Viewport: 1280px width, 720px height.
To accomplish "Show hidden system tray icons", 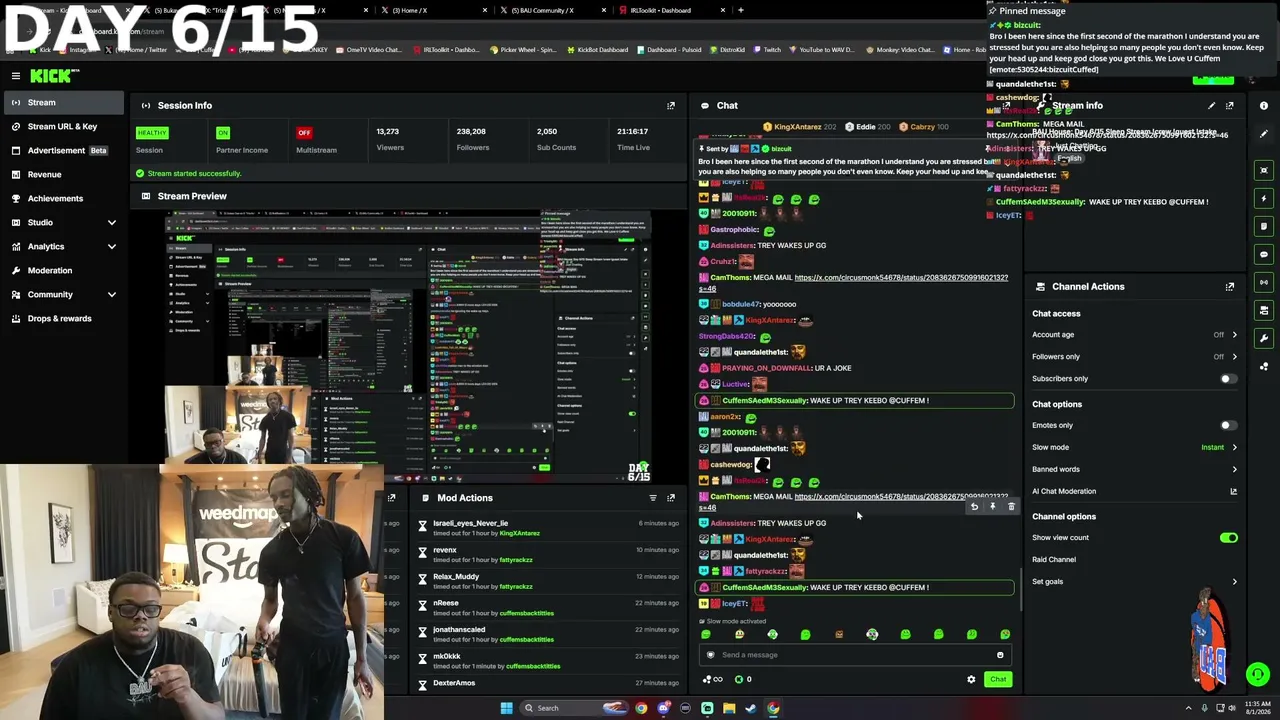I will point(1189,708).
